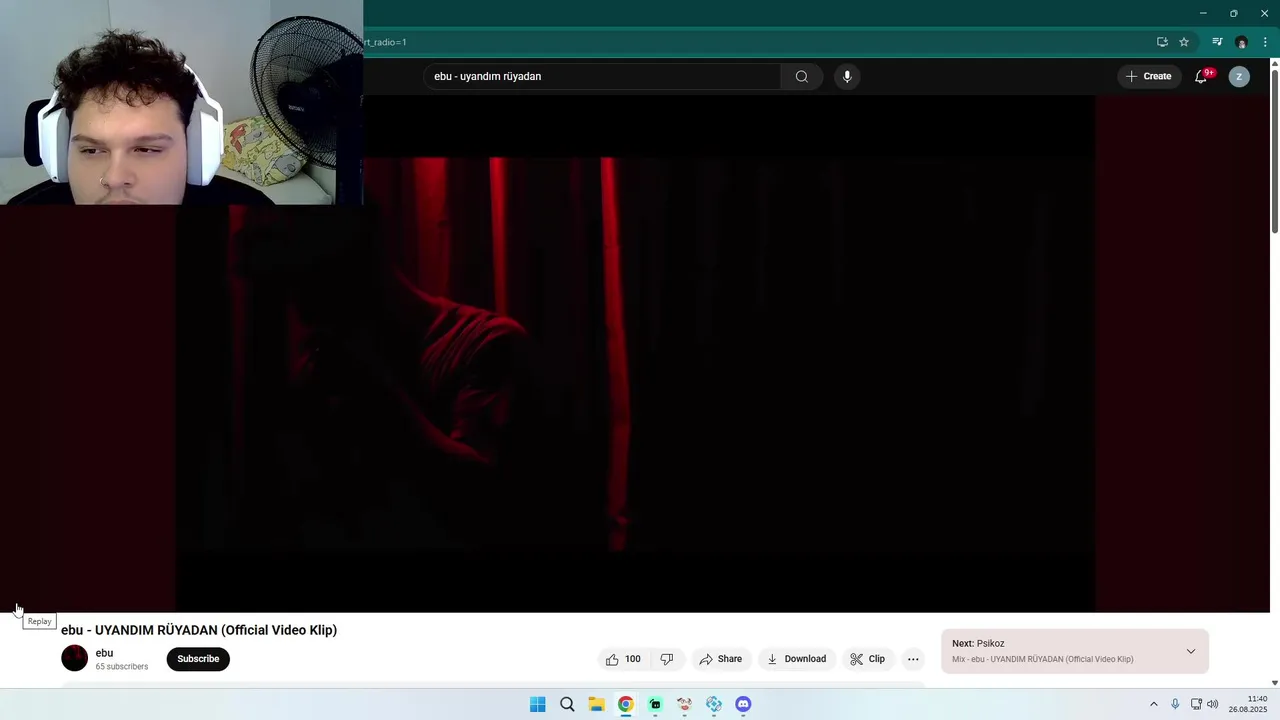
Task: Click the install app icon in address bar
Action: [x=1162, y=42]
